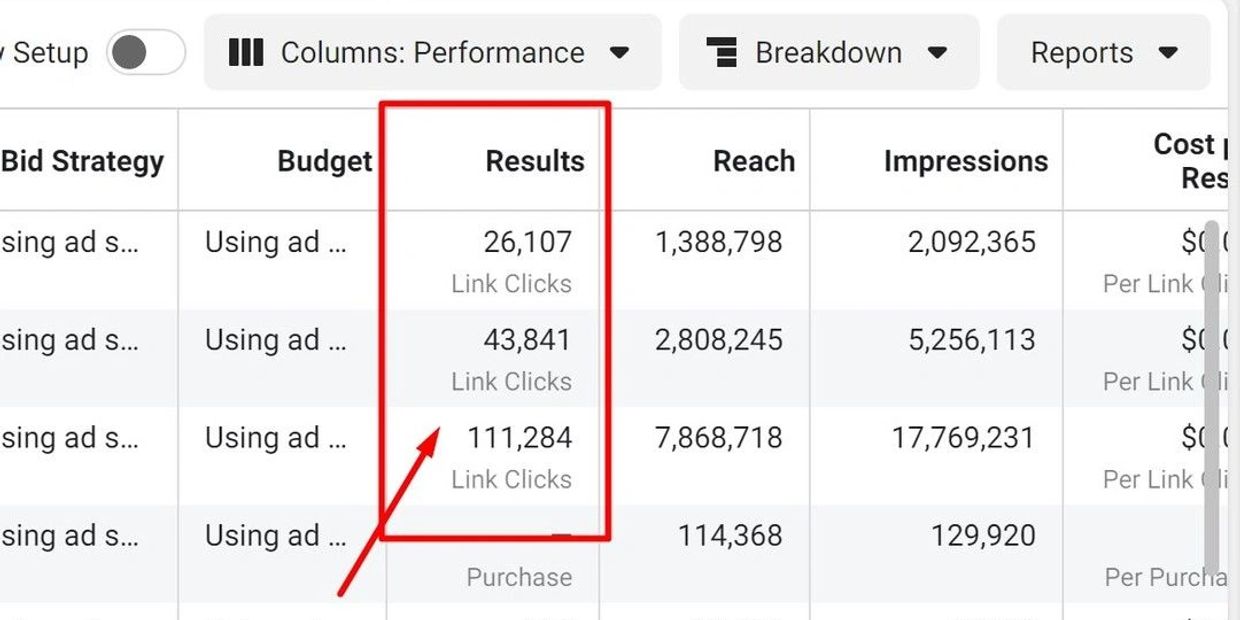
Task: Click the 1,388,798 reach value
Action: click(719, 242)
